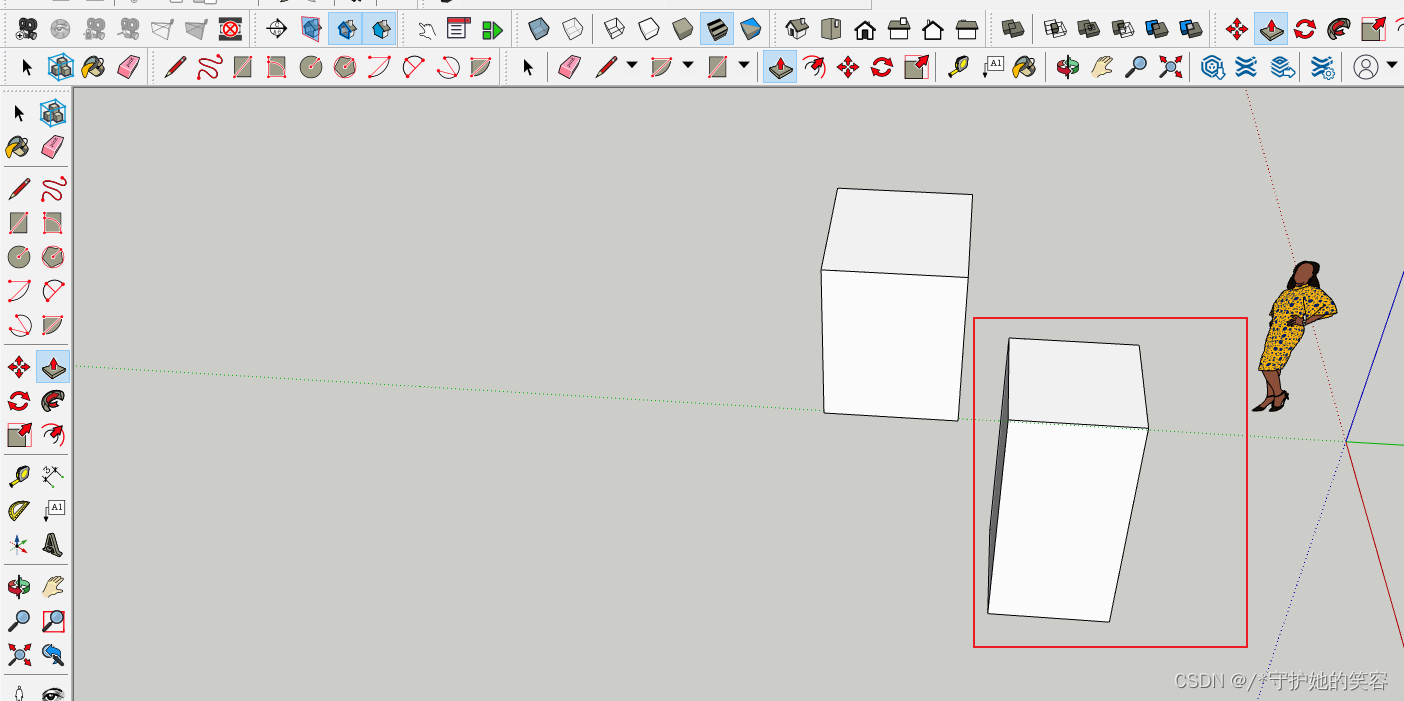Switch to Front view
Screen dimensions: 1404x701
click(865, 29)
